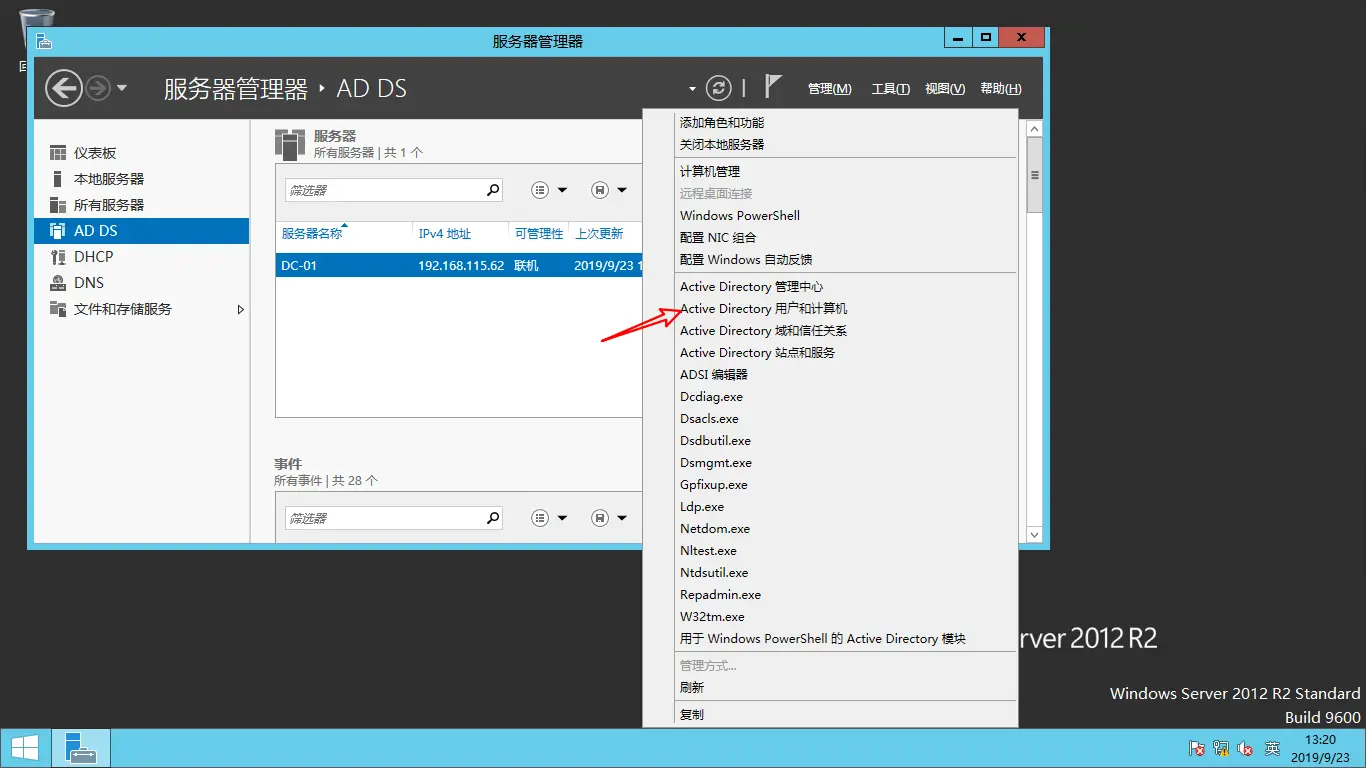Click the back navigation arrow
Image resolution: width=1366 pixels, height=768 pixels.
64,89
